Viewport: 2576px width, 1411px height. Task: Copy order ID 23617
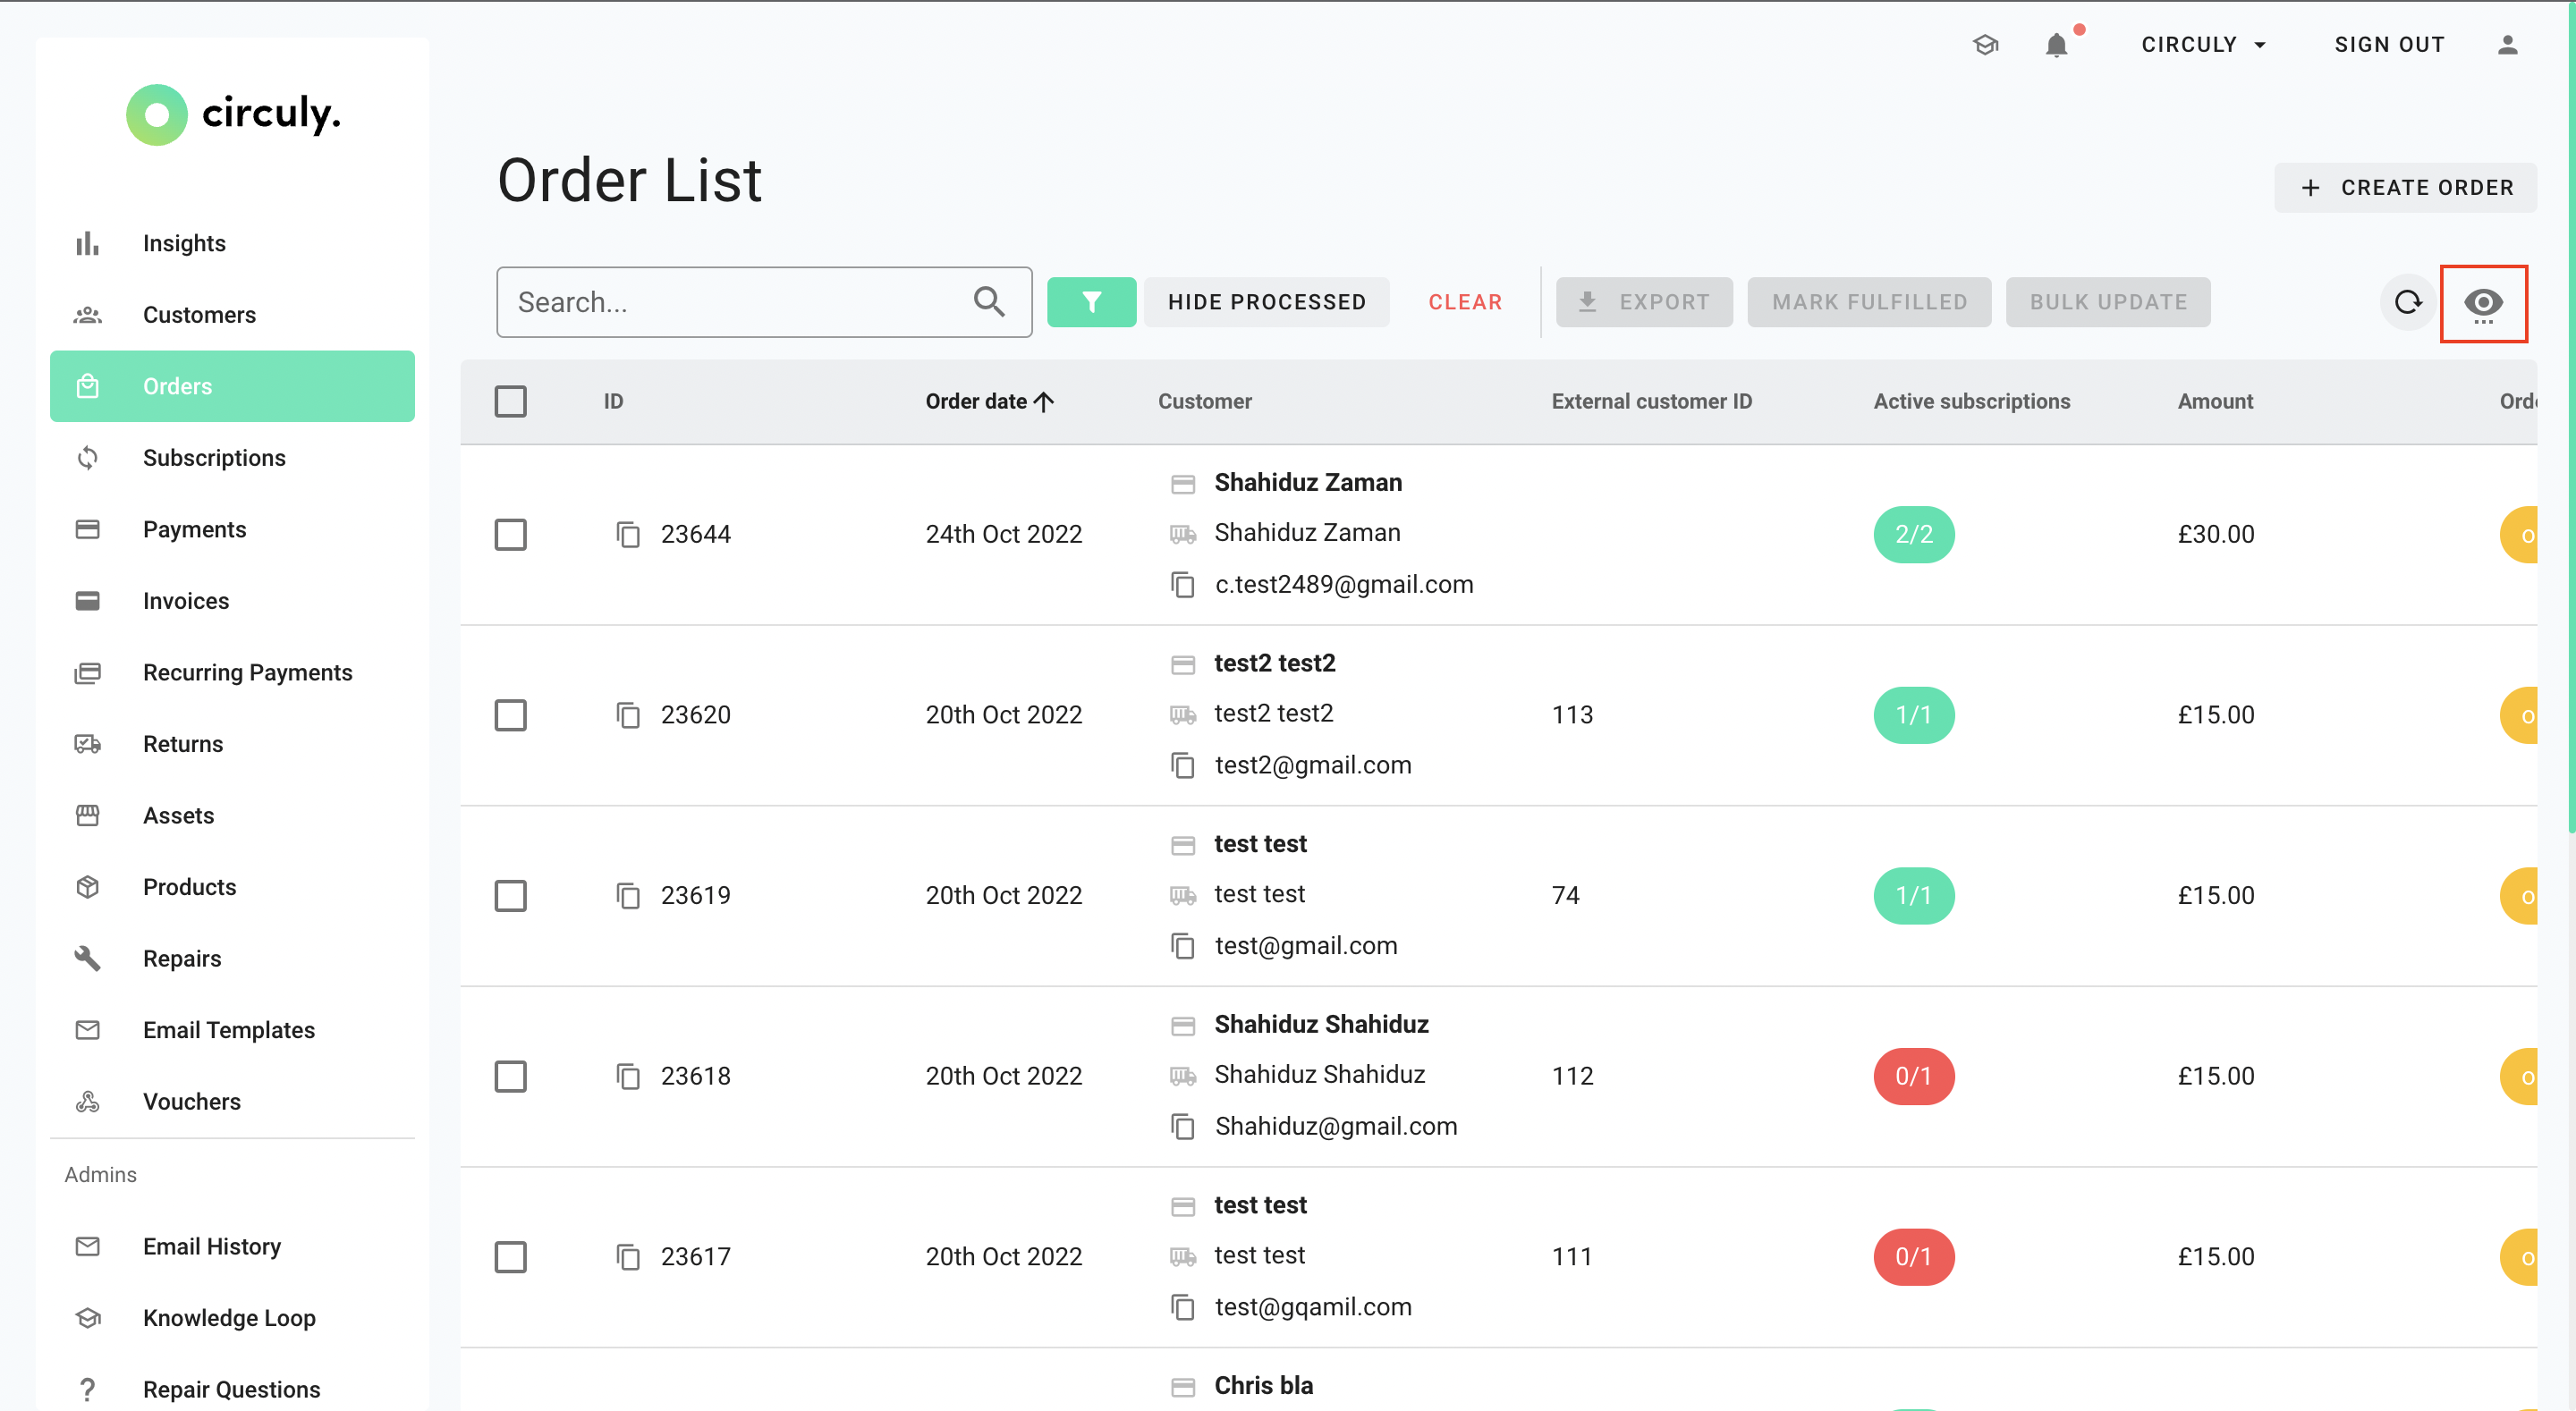pyautogui.click(x=628, y=1257)
